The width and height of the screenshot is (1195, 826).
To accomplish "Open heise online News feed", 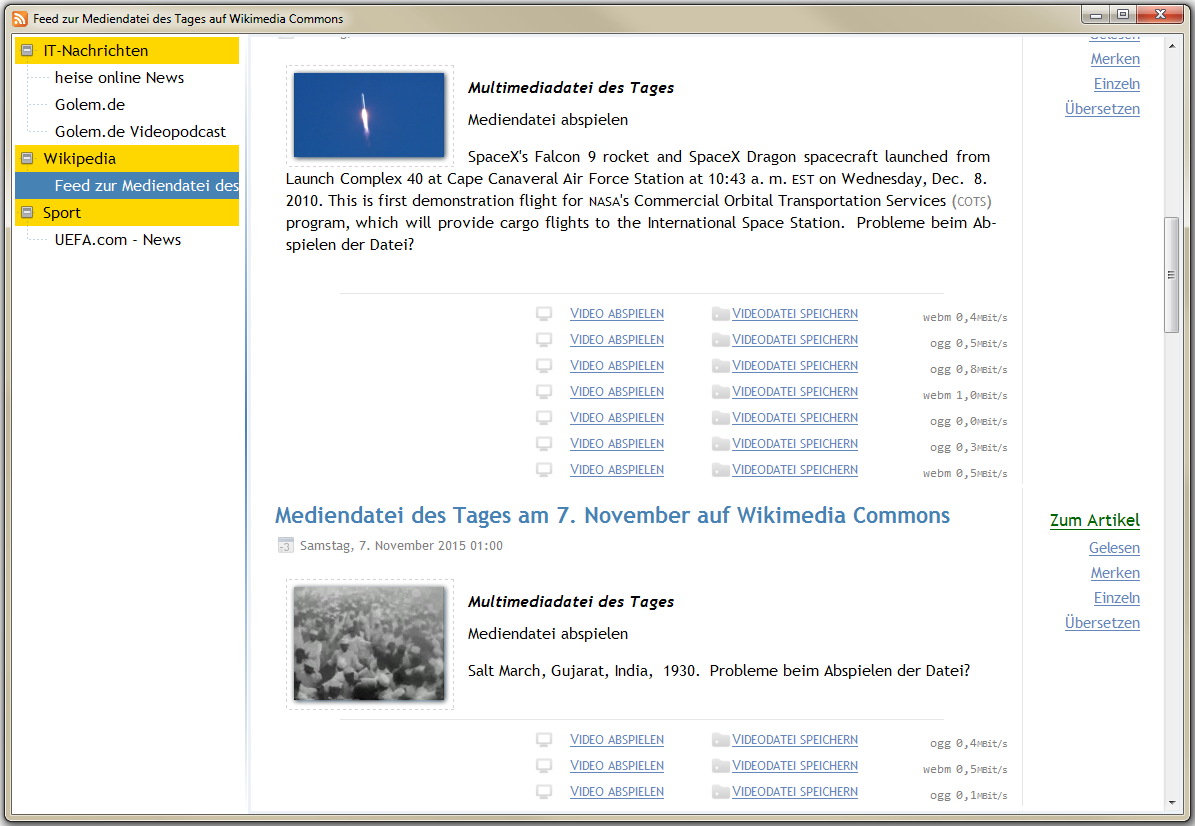I will coord(119,78).
